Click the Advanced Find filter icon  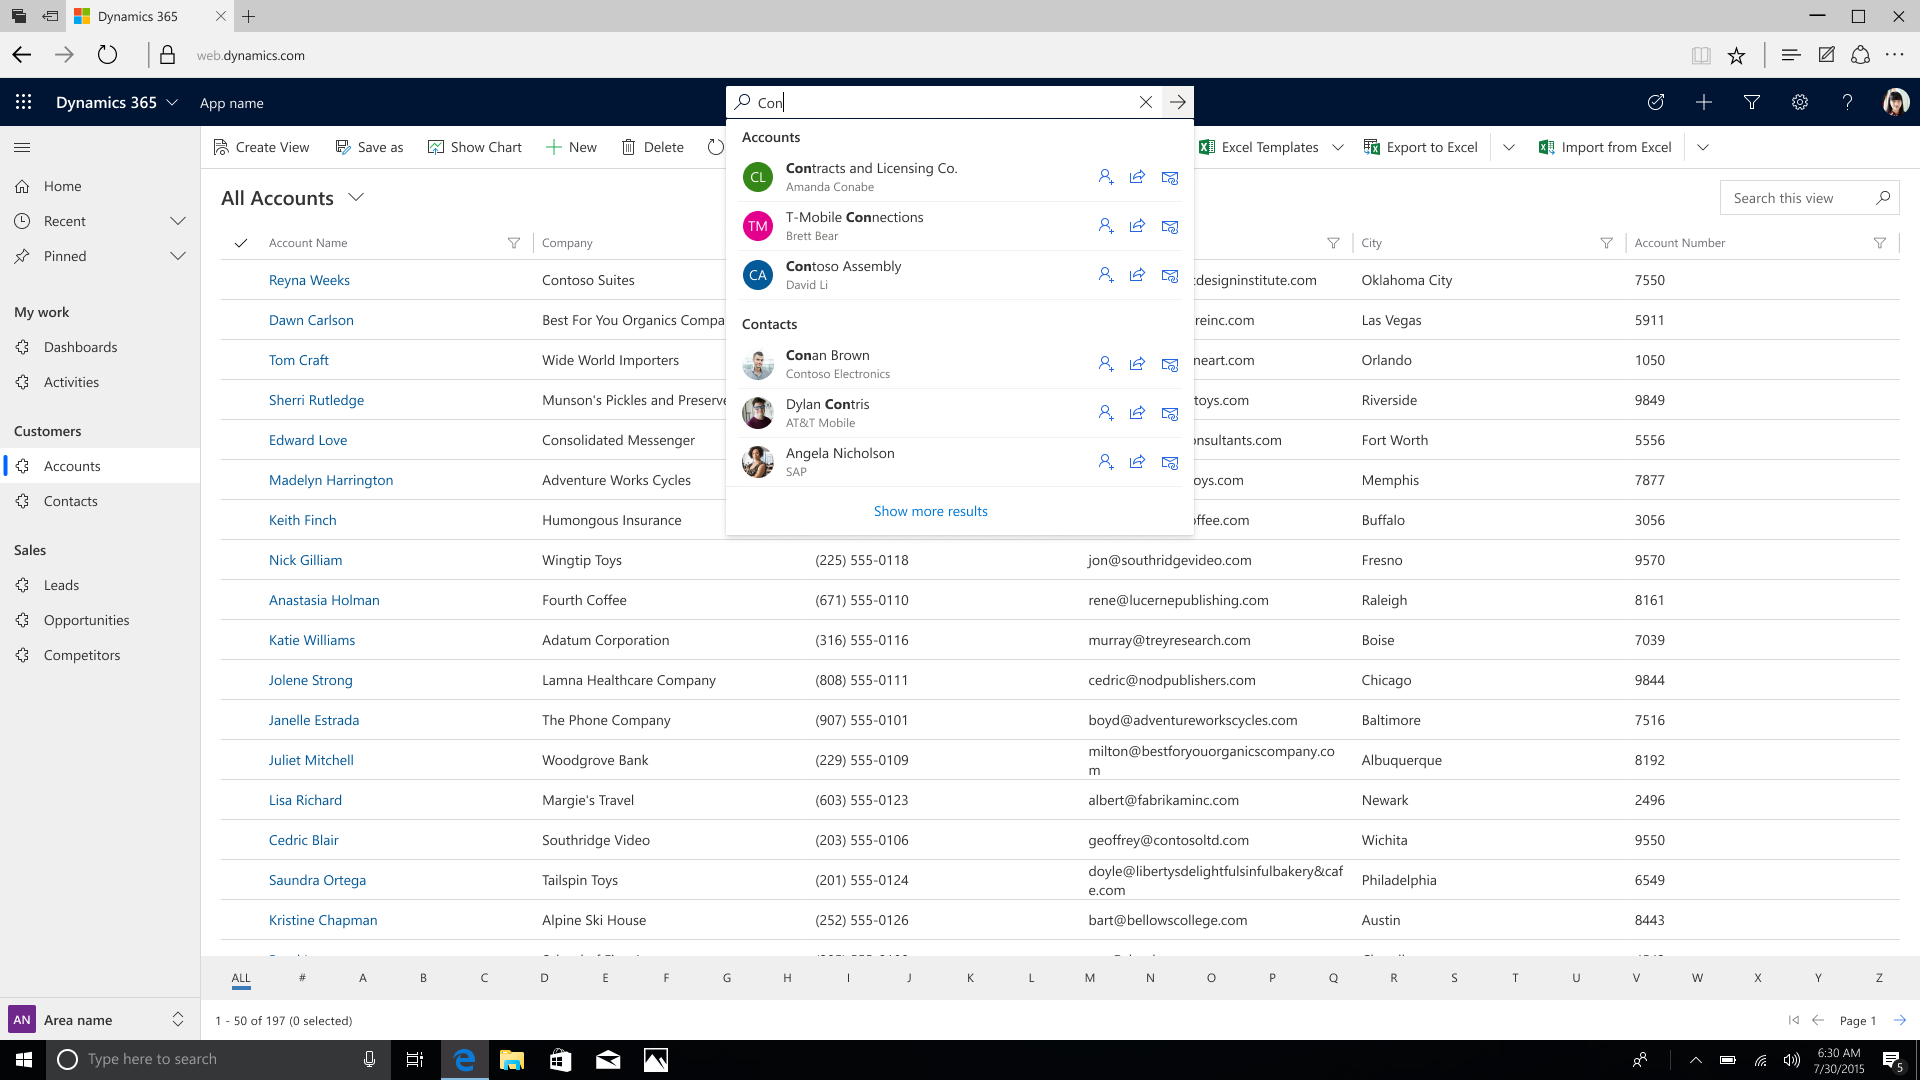[x=1753, y=103]
